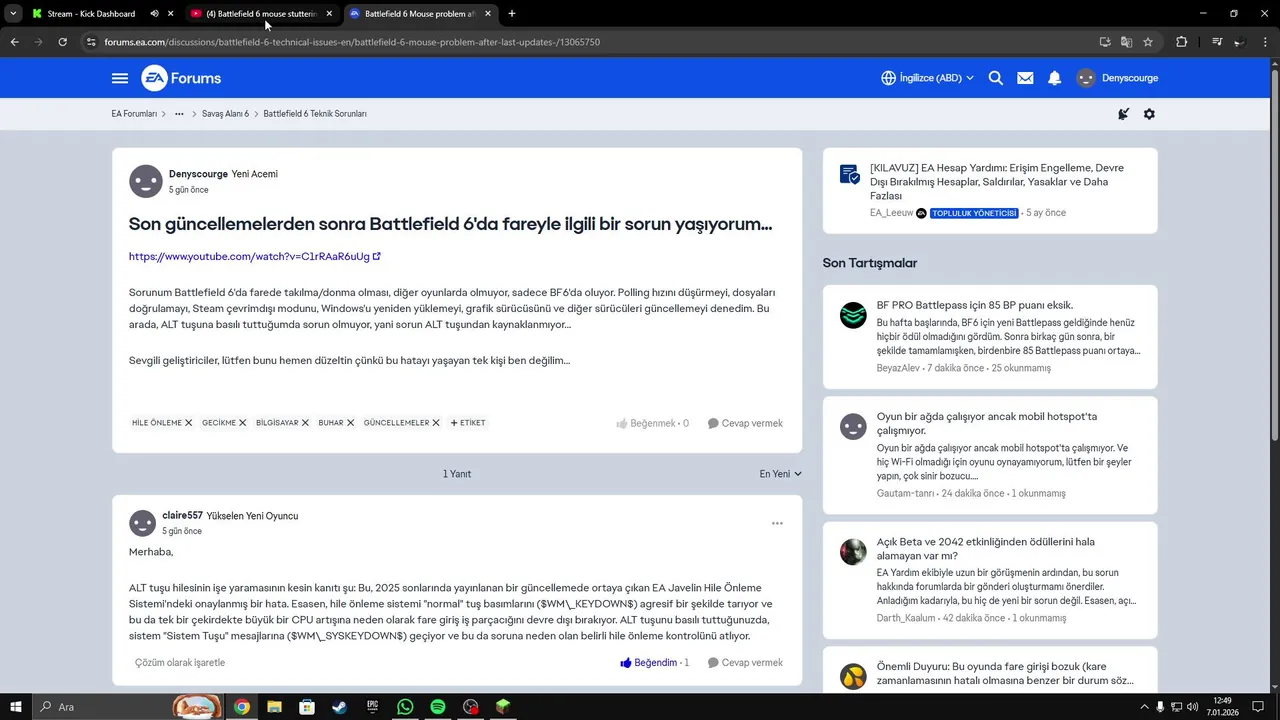Open the mobil hotspot discussion

click(x=987, y=423)
